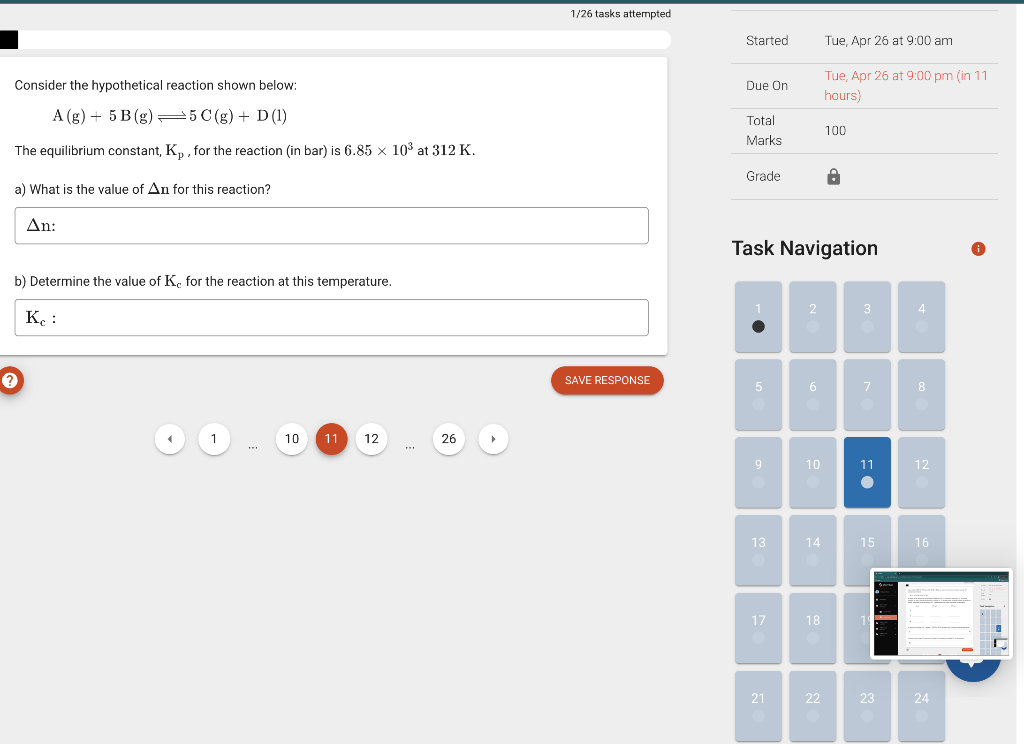Open task 22 tile in Task Navigation
The image size is (1024, 744).
pyautogui.click(x=812, y=705)
